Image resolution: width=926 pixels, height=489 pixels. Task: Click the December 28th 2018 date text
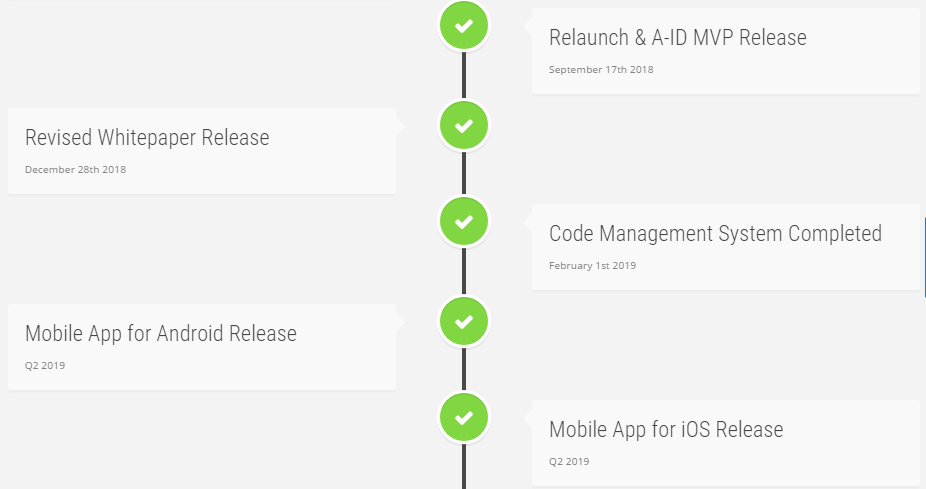tap(75, 169)
